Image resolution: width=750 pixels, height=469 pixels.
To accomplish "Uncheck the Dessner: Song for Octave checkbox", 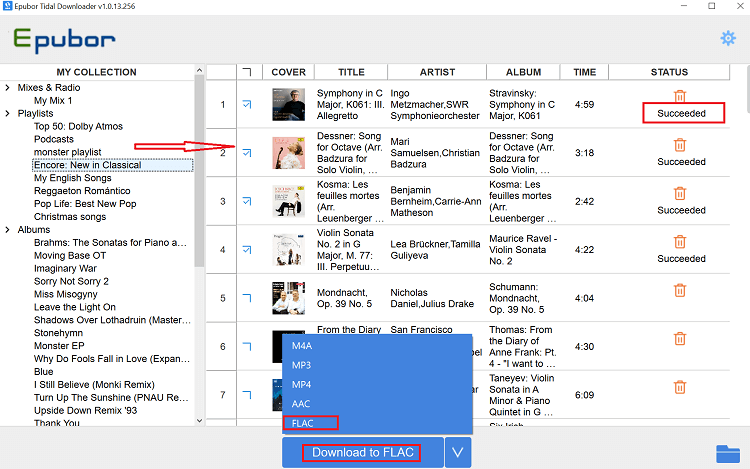I will coord(247,153).
